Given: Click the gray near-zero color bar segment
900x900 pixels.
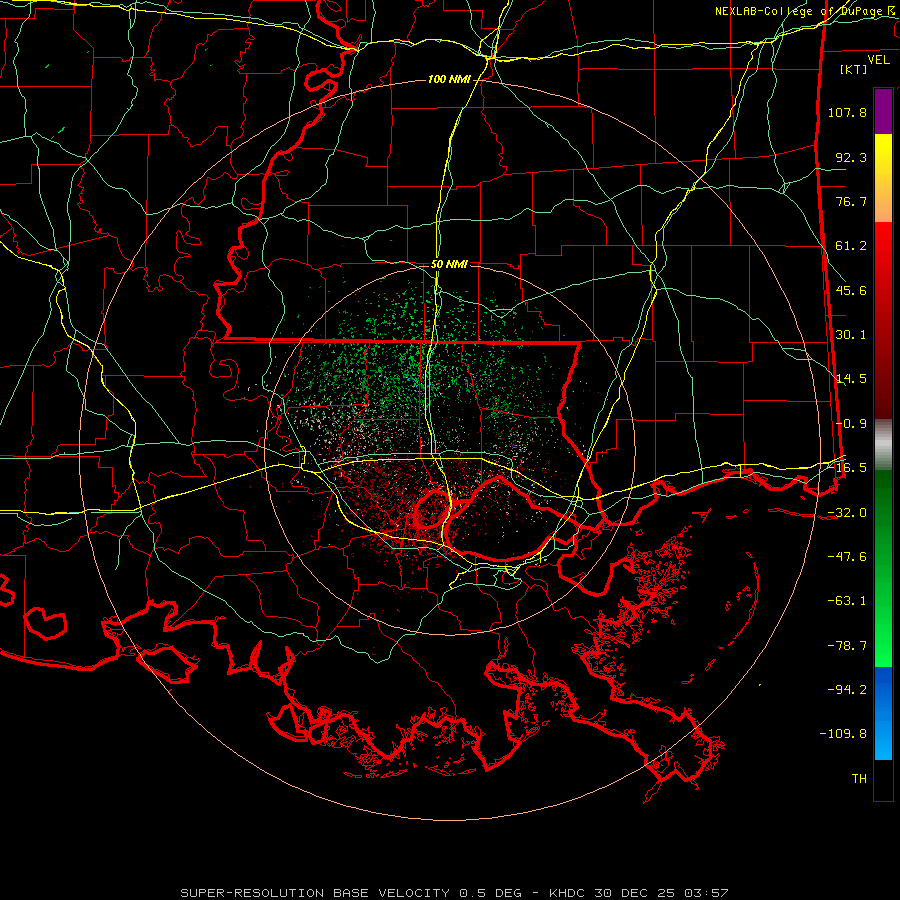Looking at the screenshot, I should (883, 445).
